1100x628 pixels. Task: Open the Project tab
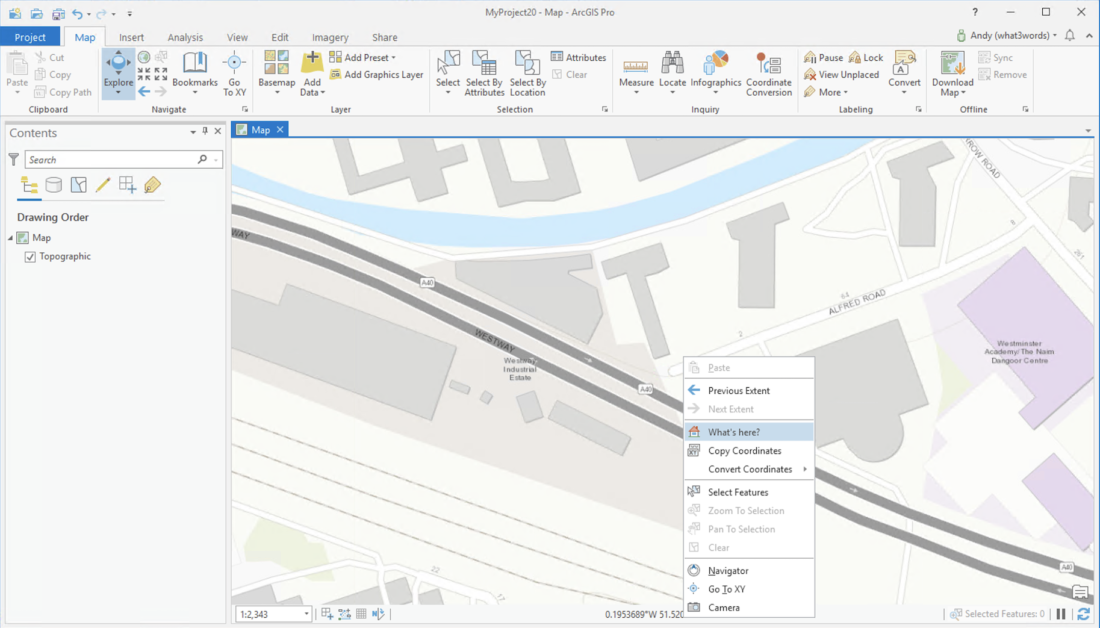[29, 37]
